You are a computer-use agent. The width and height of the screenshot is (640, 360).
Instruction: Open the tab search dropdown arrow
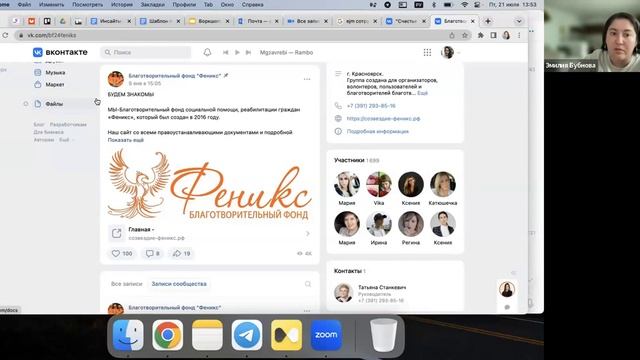(519, 21)
